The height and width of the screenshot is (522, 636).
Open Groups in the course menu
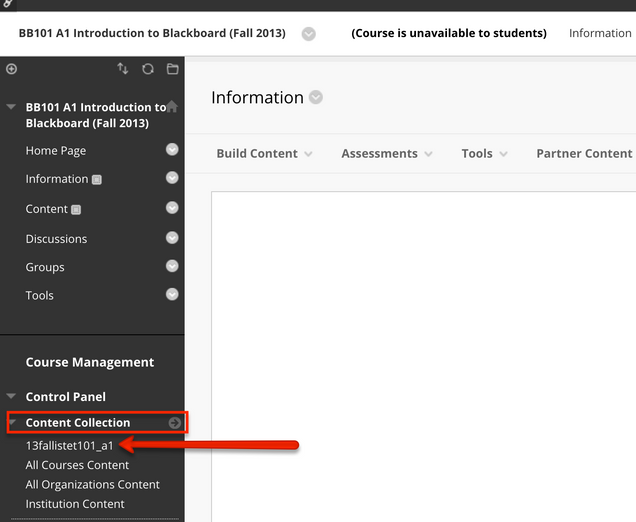tap(45, 267)
